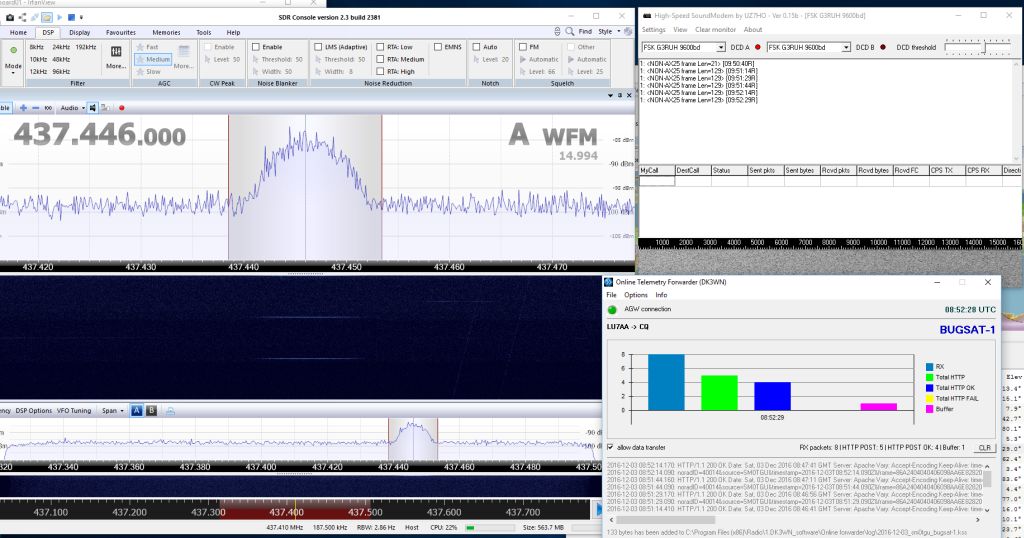Screen dimensions: 1024x538
Task: Click the SoundModem monitor vertical scrollbar
Action: pyautogui.click(x=1016, y=111)
